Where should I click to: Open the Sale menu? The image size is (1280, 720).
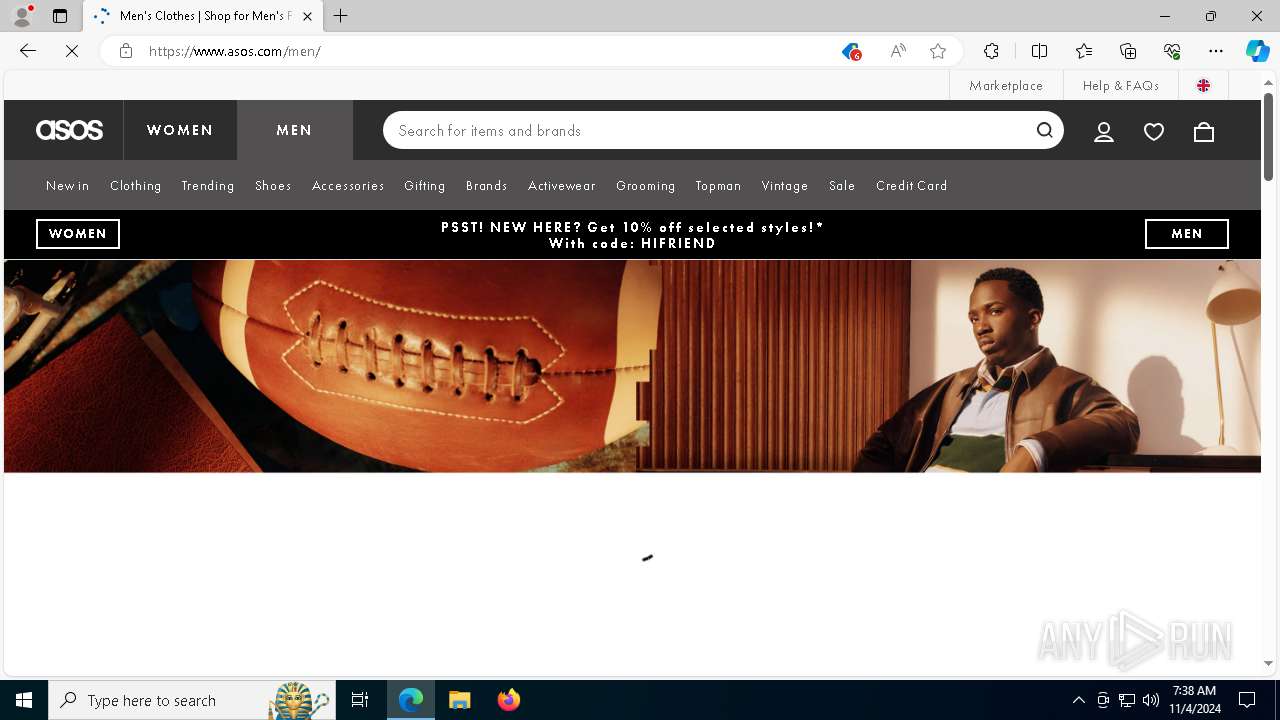[842, 186]
